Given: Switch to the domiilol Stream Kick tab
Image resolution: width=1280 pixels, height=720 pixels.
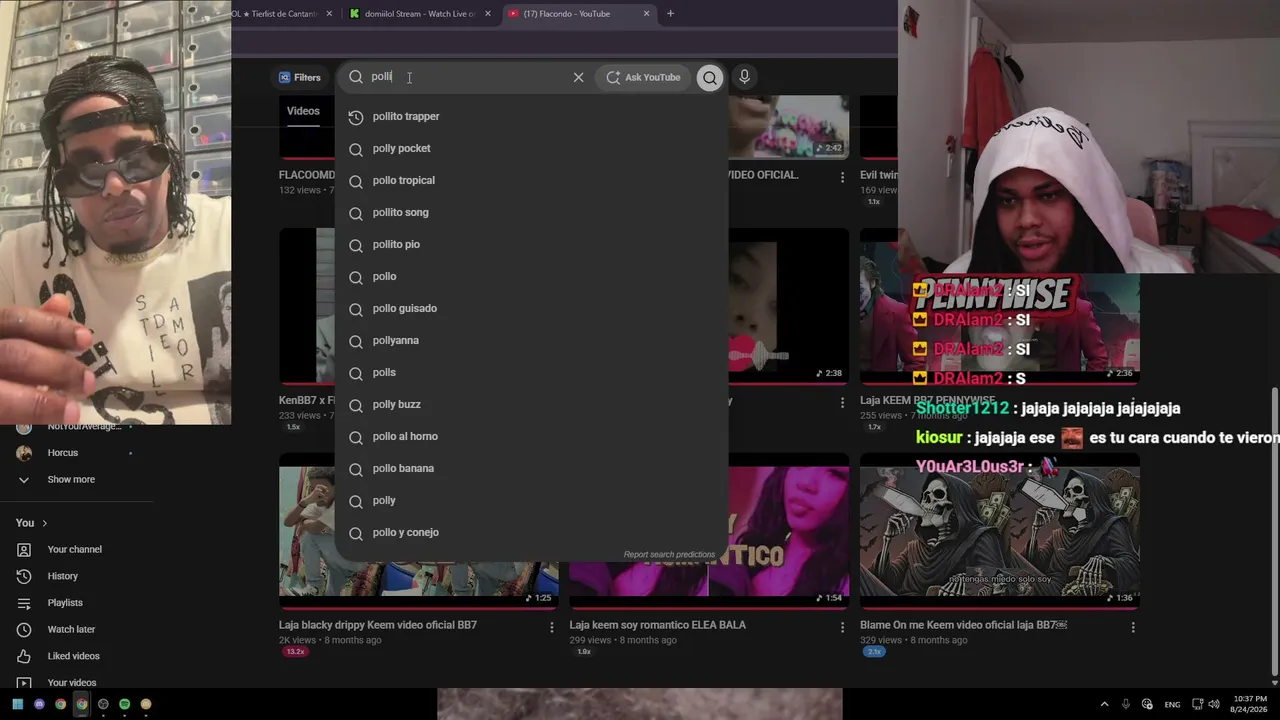Looking at the screenshot, I should click(419, 14).
